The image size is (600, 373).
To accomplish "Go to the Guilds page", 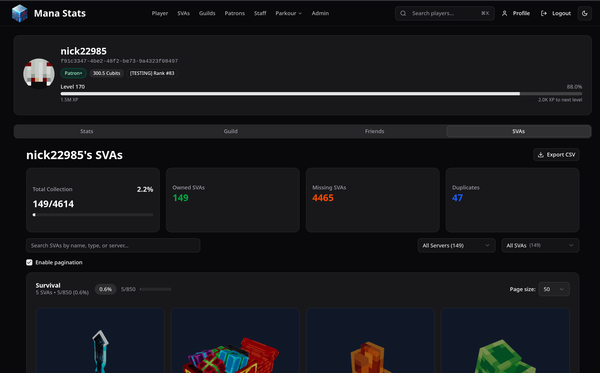I will tap(207, 13).
